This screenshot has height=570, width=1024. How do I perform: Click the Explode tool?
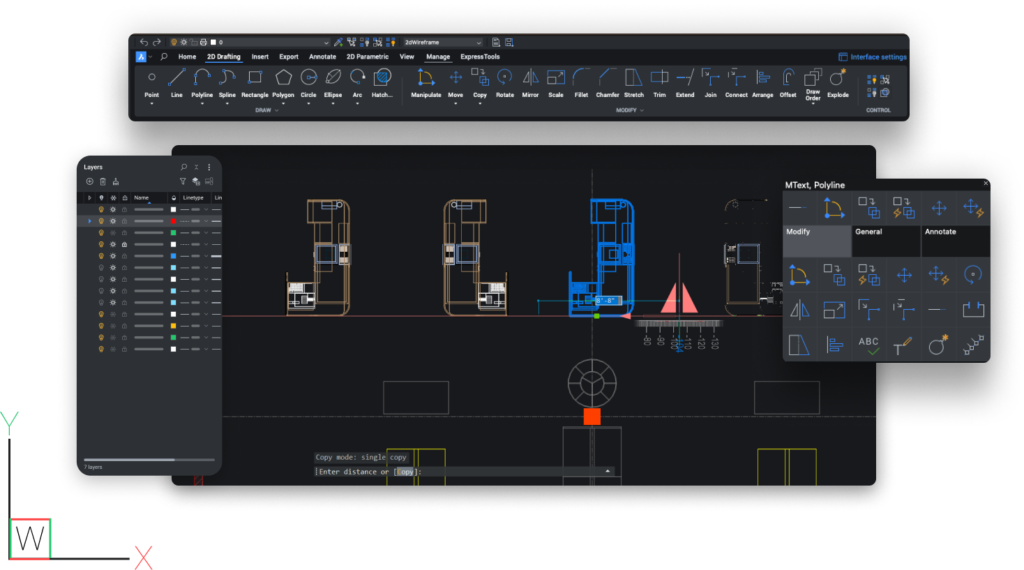point(838,78)
